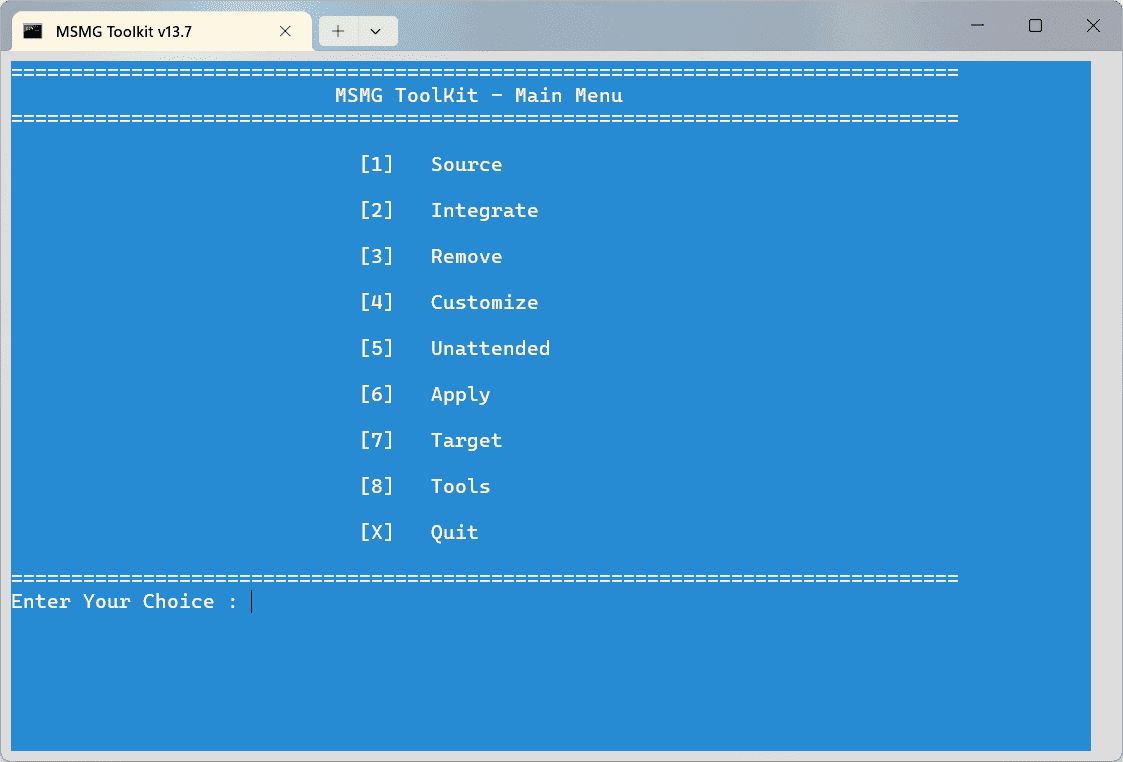Close the terminal window

1093,26
